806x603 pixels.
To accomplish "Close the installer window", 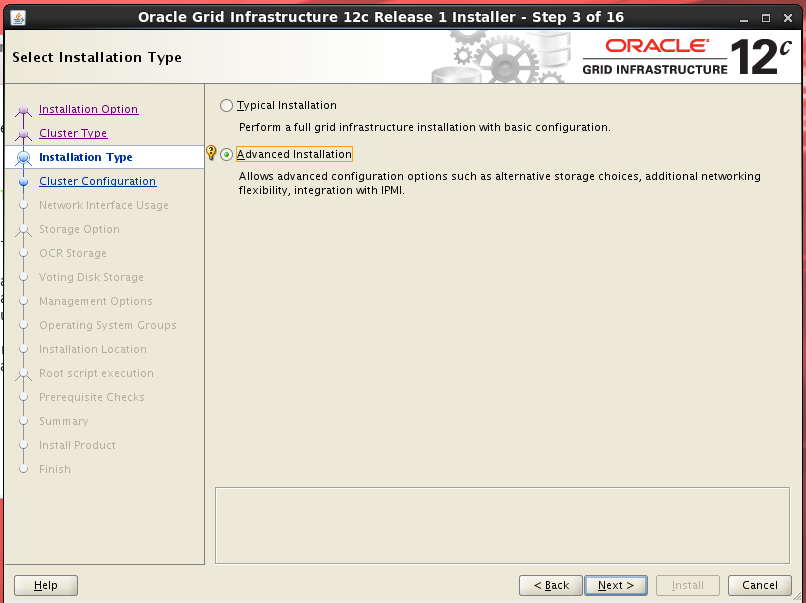I will click(x=787, y=18).
